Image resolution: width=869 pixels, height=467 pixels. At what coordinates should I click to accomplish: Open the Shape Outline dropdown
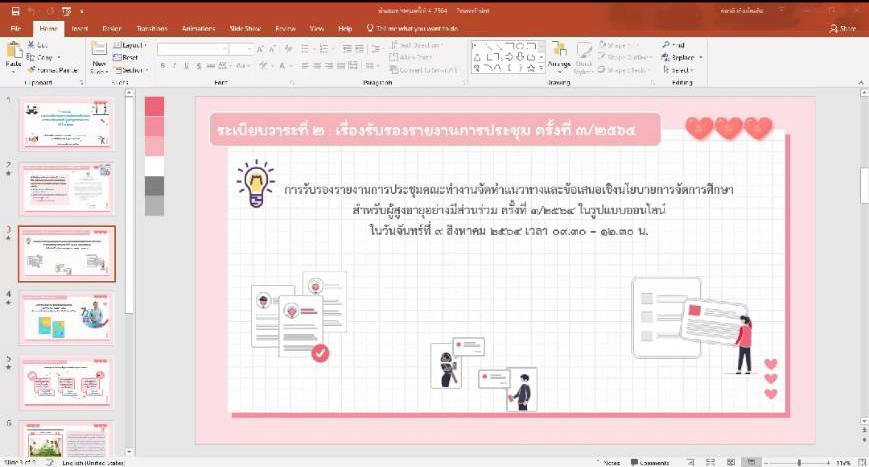[x=625, y=58]
